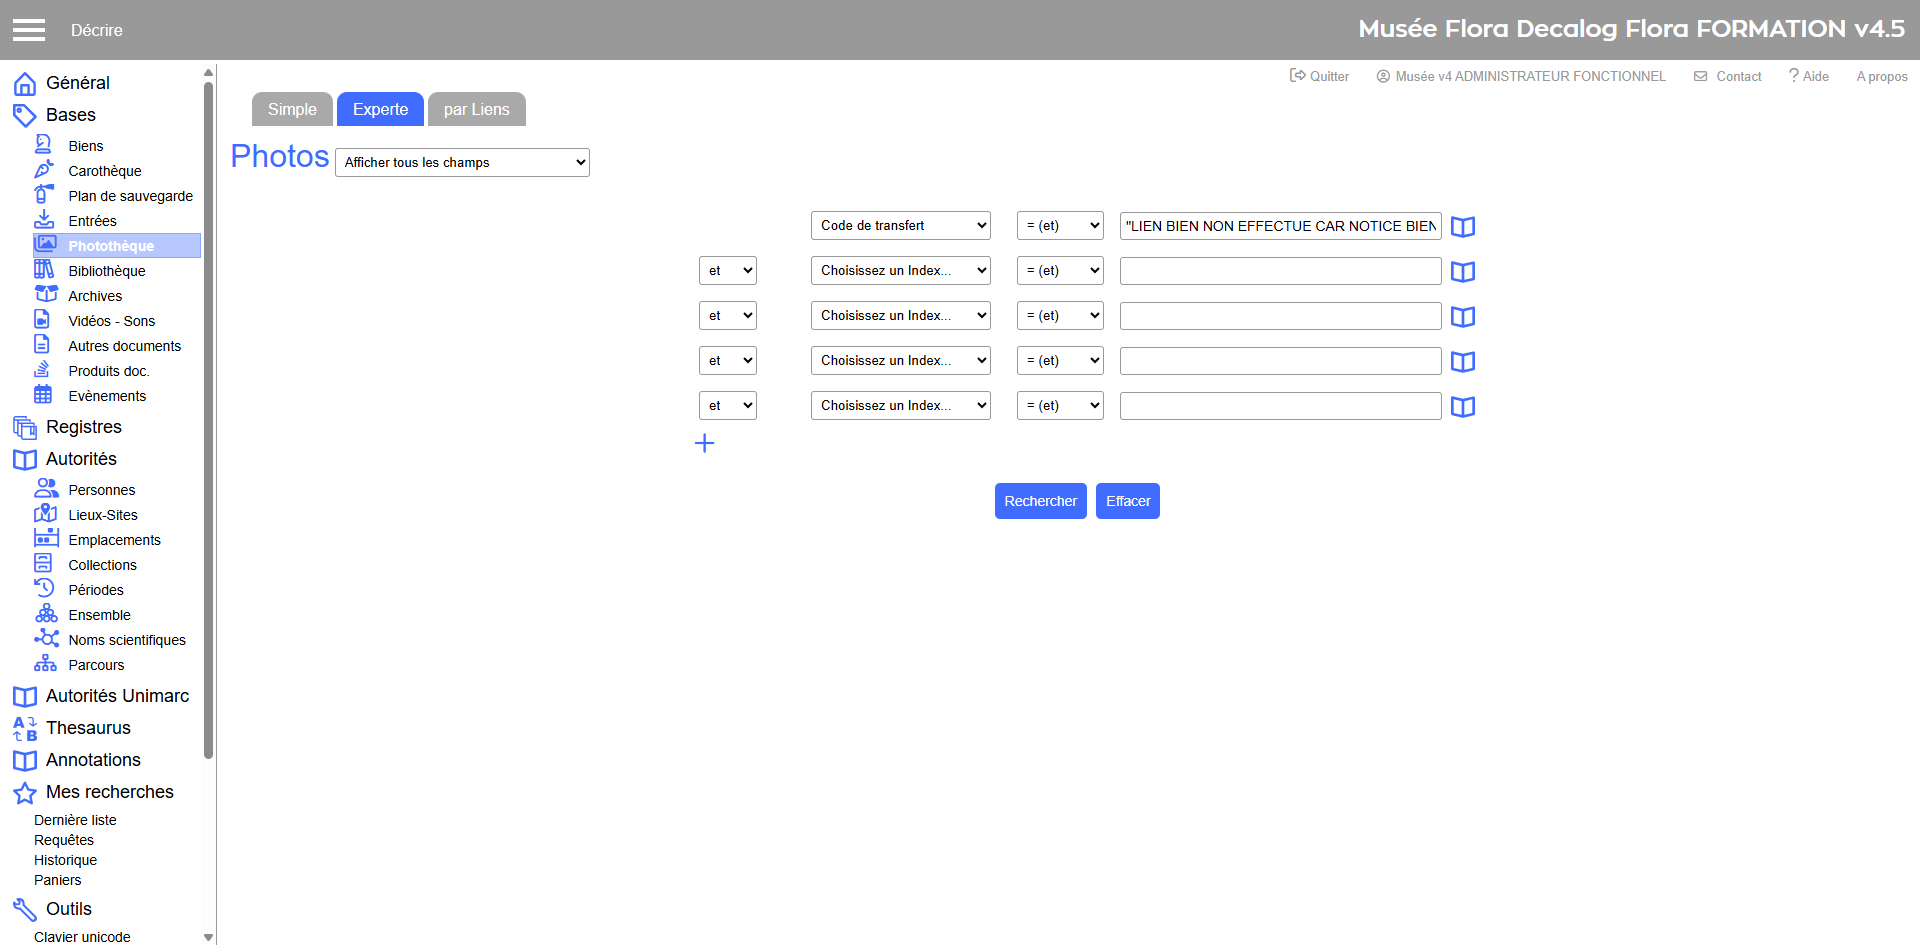Expand the Afficher tous les champs dropdown

coord(462,163)
